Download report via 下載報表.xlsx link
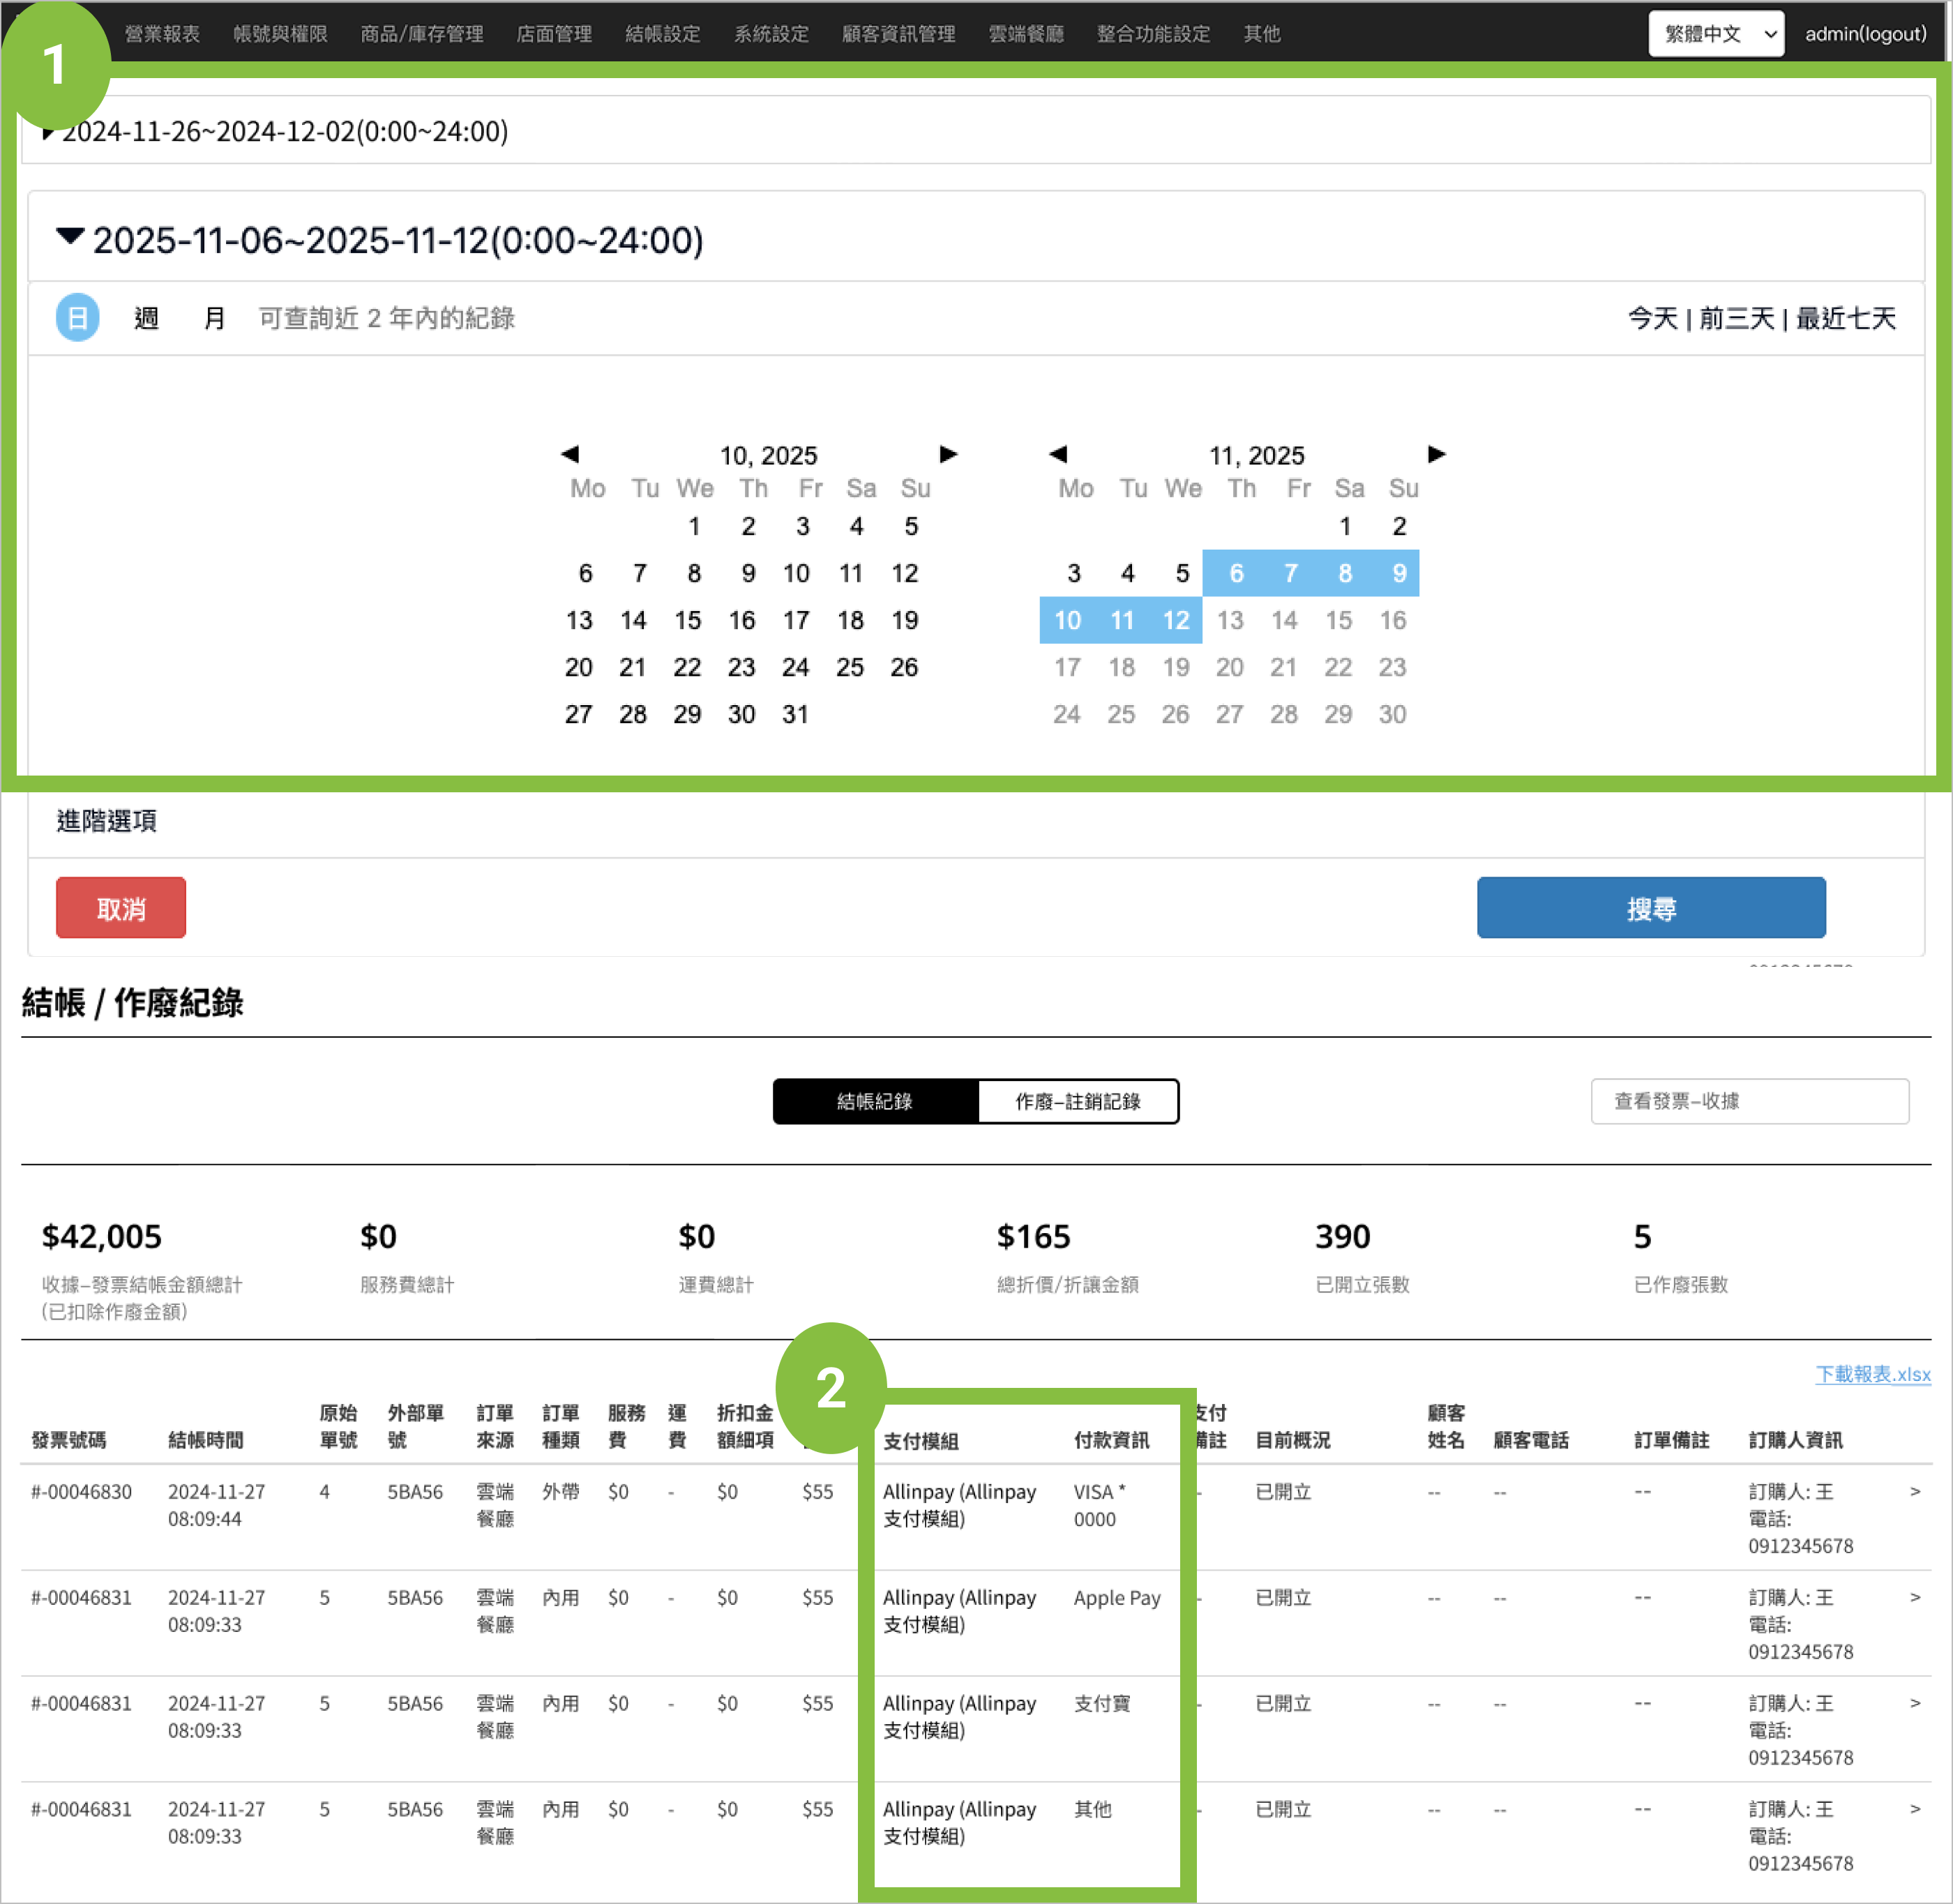 [1872, 1374]
